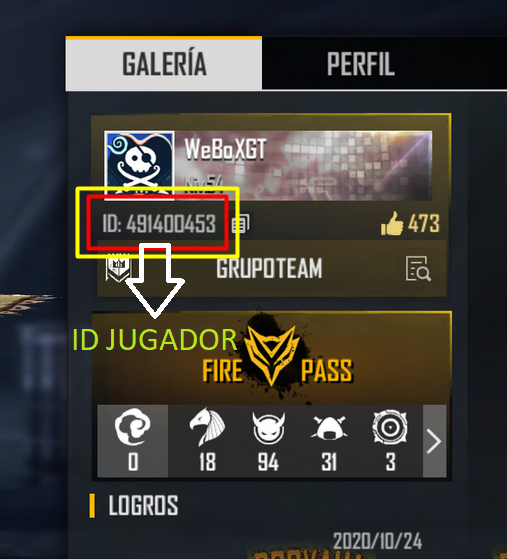Click the thumbs-up like icon
Screen dimensions: 507x559
point(392,224)
